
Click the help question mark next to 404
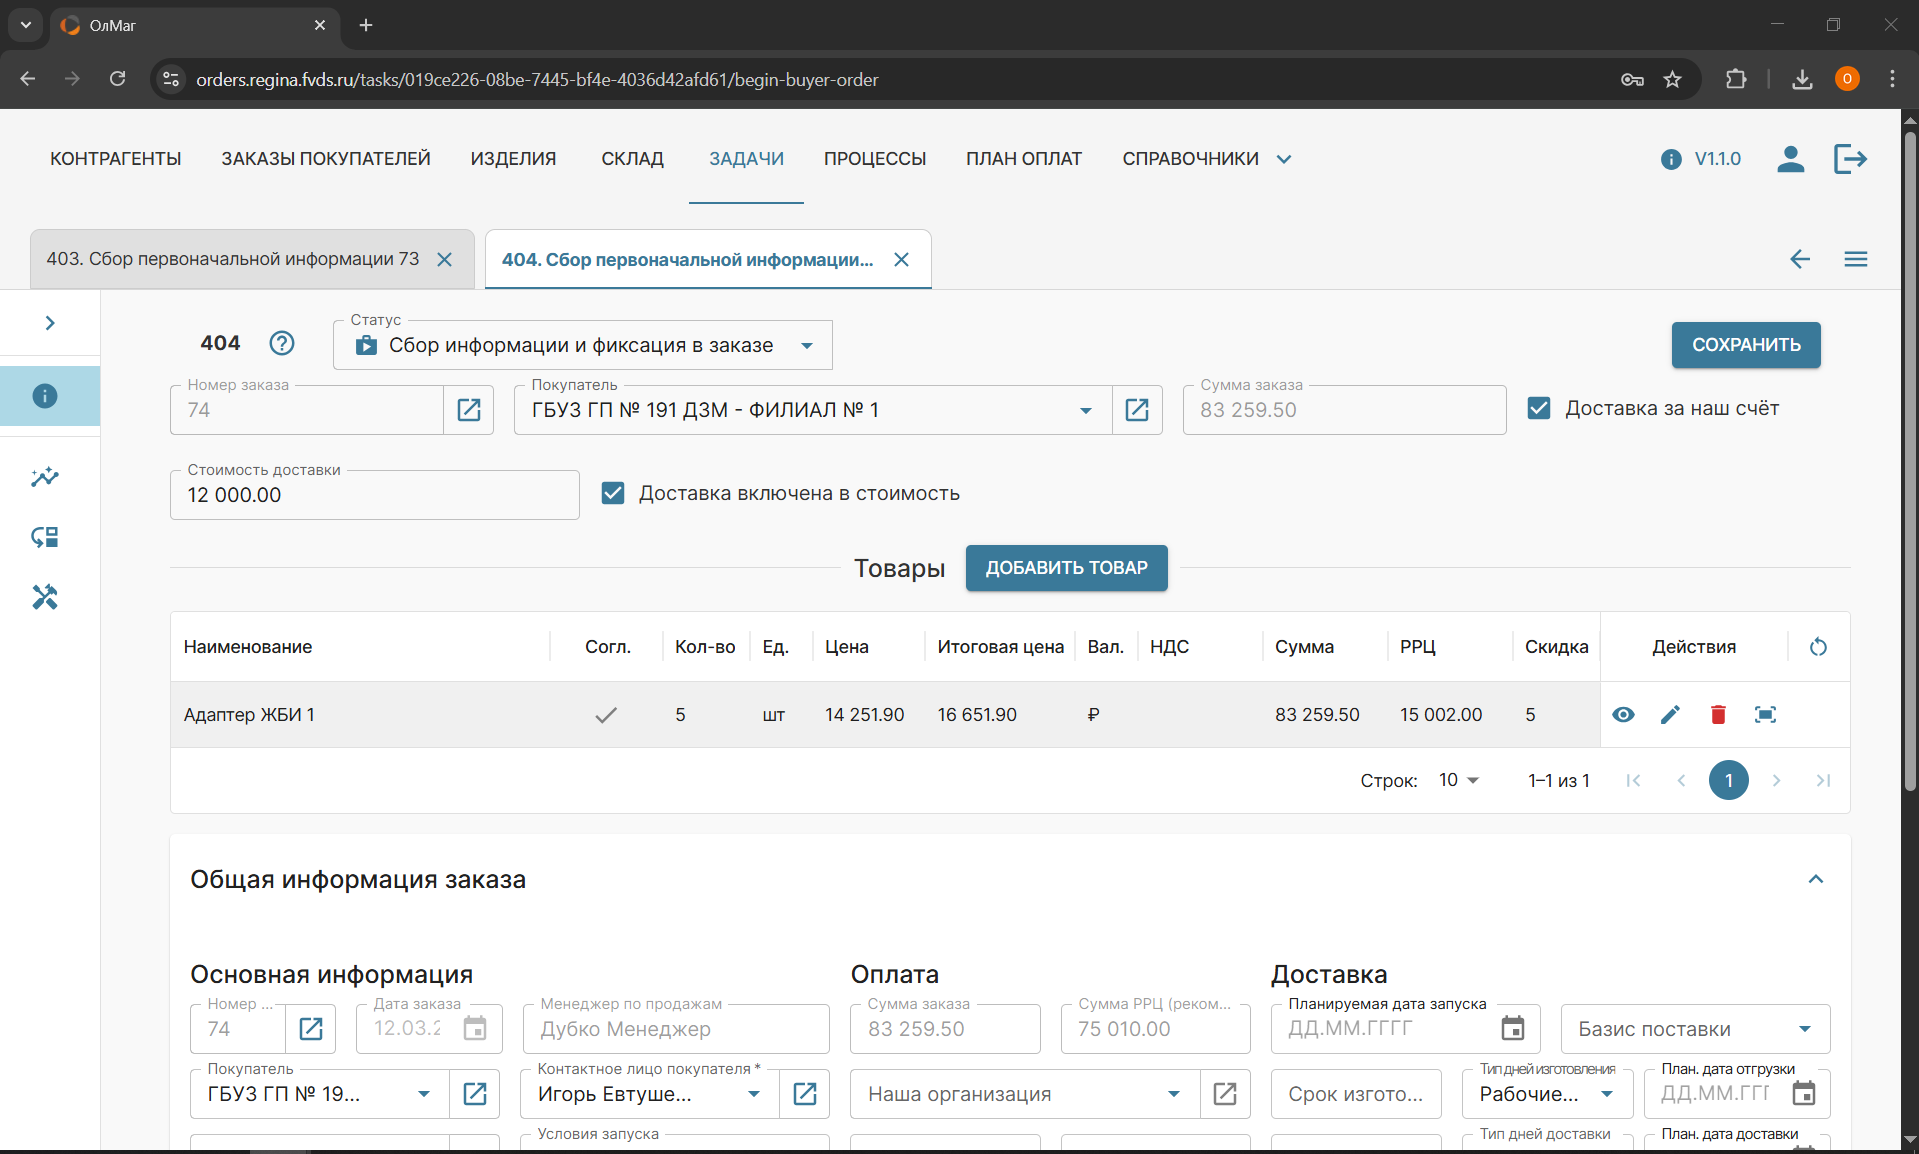[282, 343]
